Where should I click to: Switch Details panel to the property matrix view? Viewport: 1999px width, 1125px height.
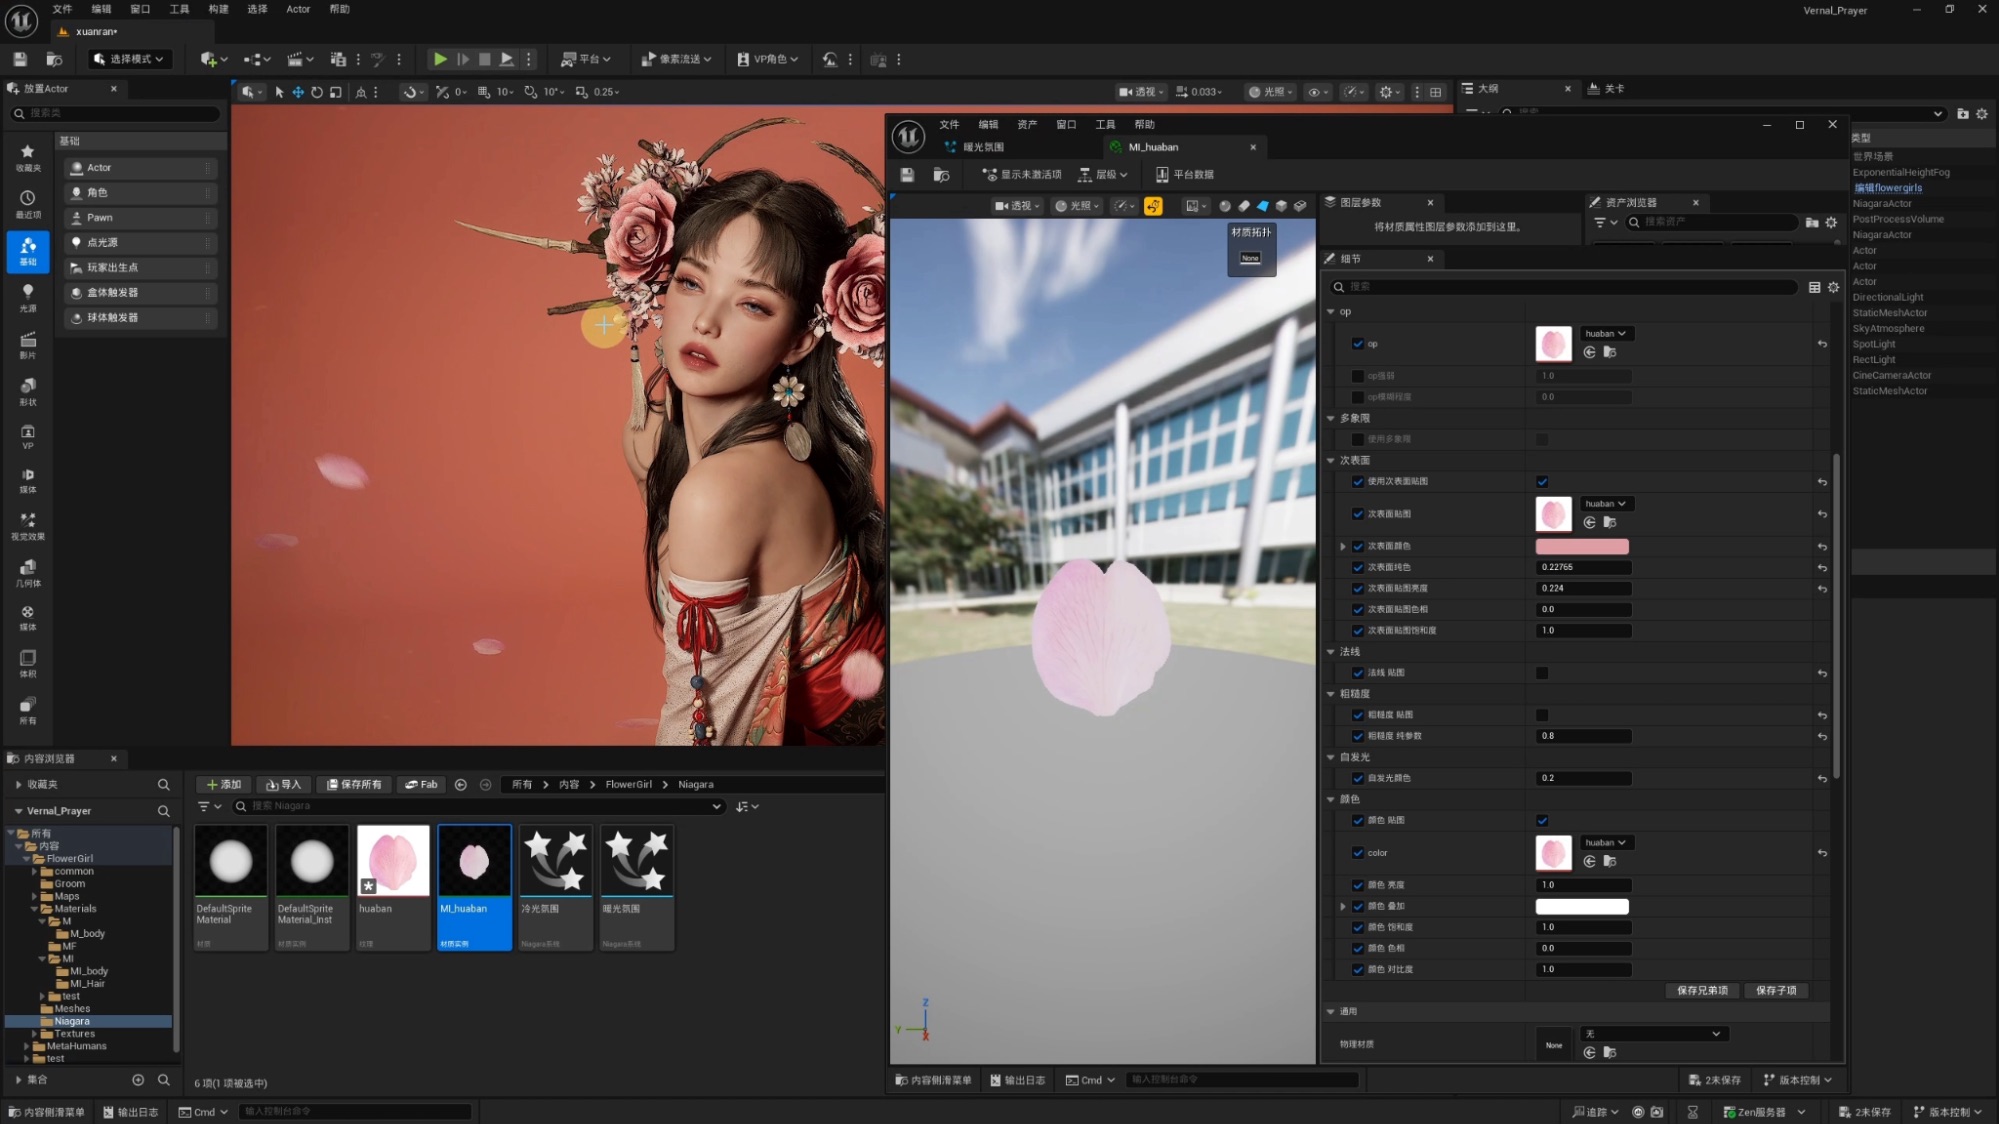[x=1815, y=287]
